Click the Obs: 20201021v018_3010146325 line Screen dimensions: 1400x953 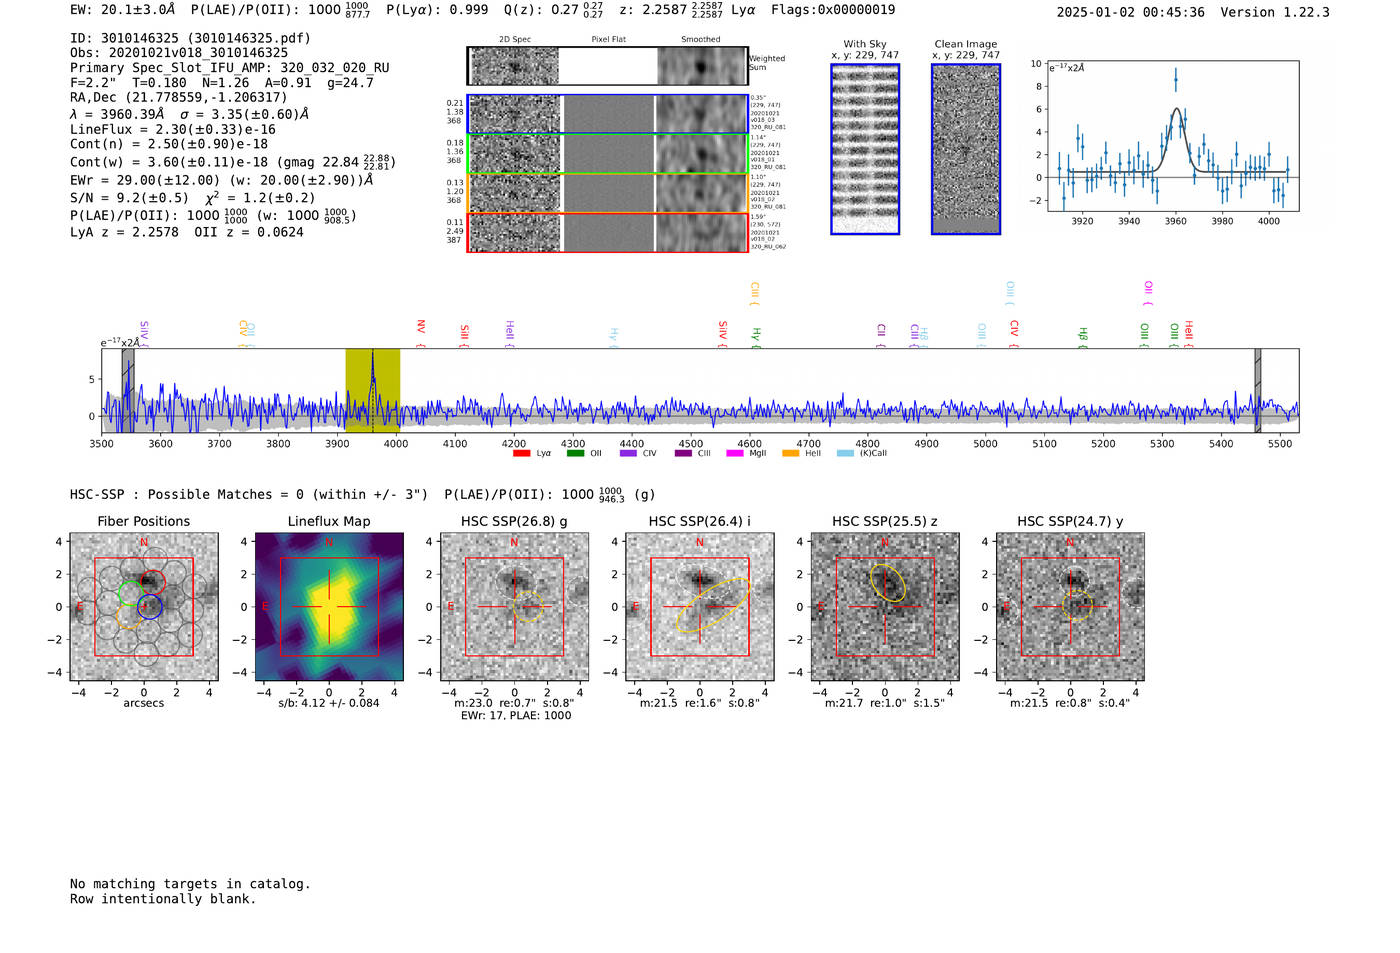(179, 53)
